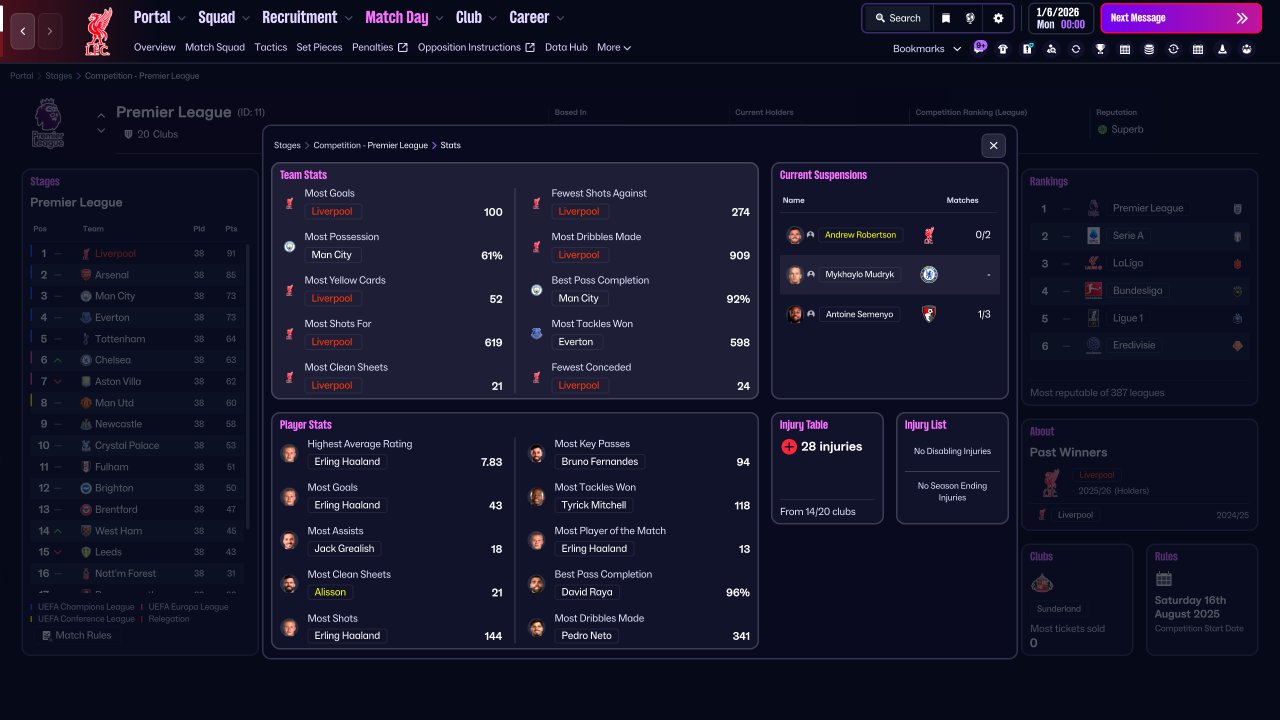
Task: Open the bookmark icon beside Search
Action: 946,18
